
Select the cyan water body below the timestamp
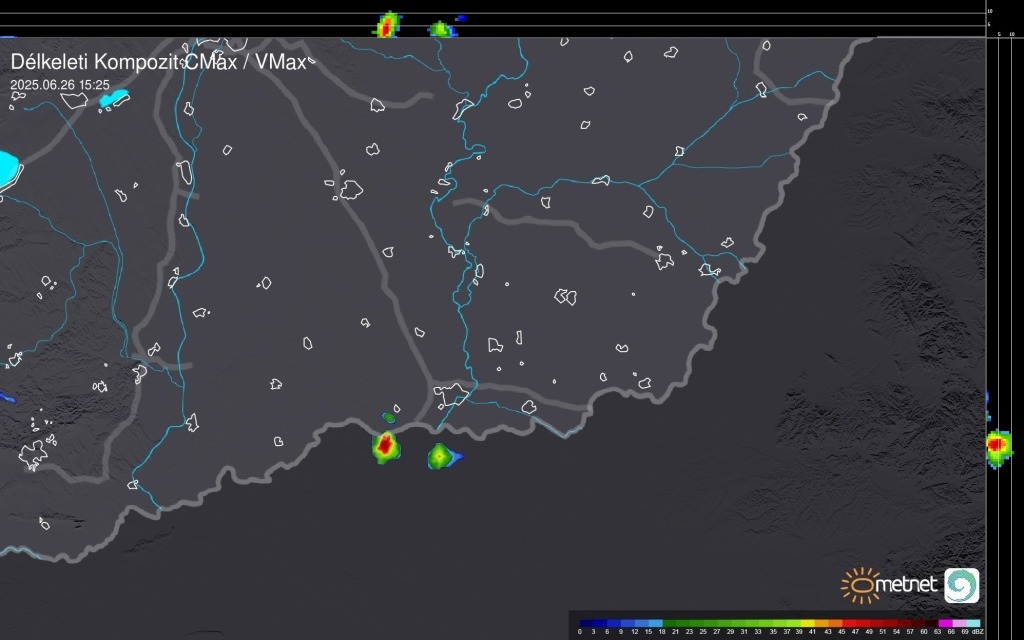click(x=114, y=99)
